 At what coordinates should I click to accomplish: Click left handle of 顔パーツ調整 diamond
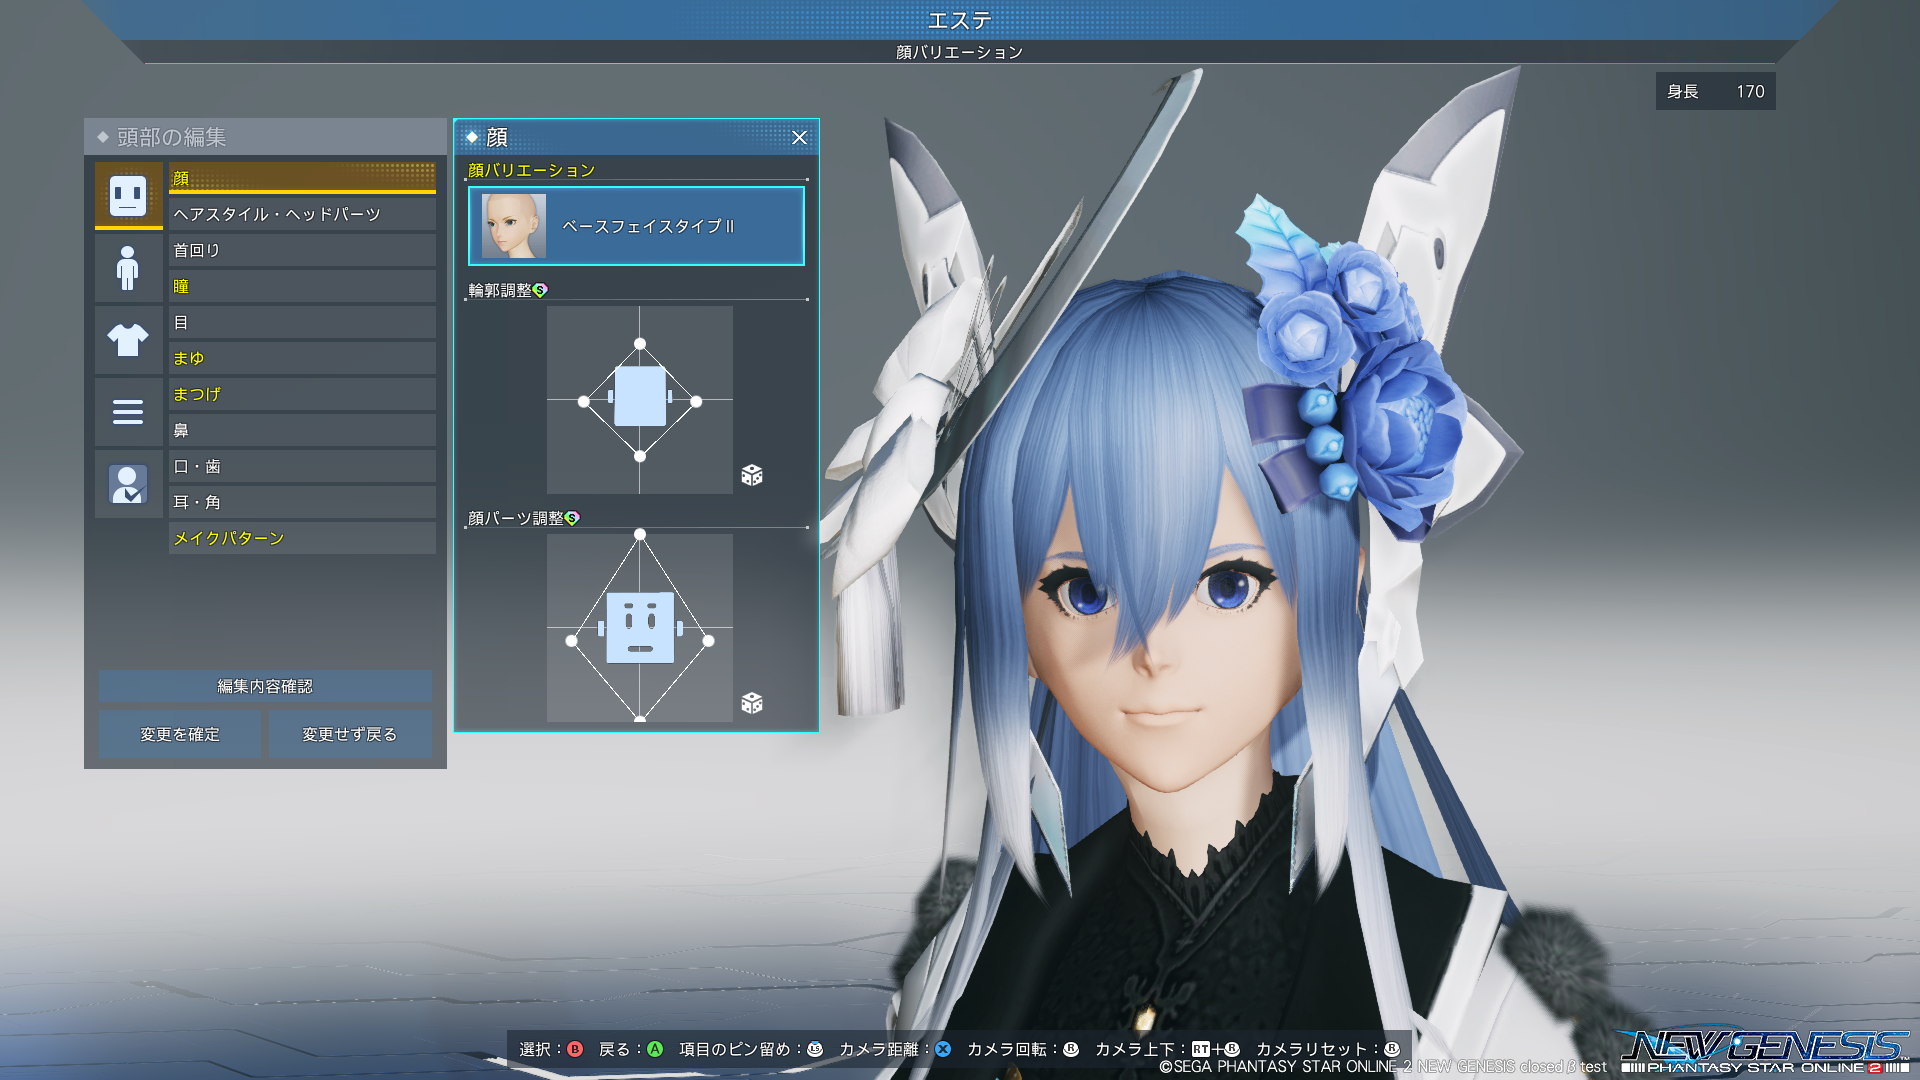tap(572, 641)
